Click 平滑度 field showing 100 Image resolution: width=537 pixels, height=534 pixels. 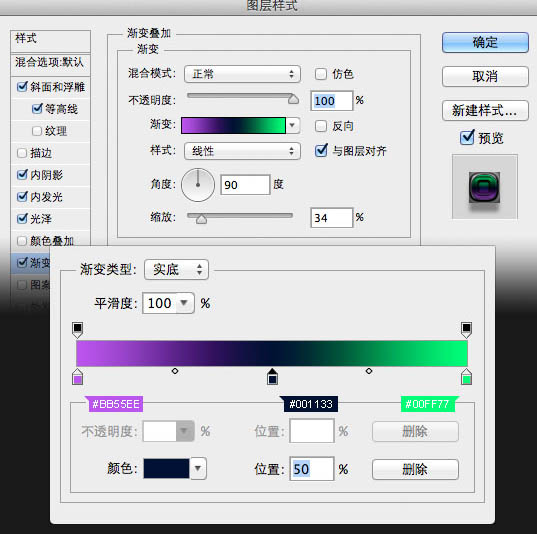tap(160, 303)
